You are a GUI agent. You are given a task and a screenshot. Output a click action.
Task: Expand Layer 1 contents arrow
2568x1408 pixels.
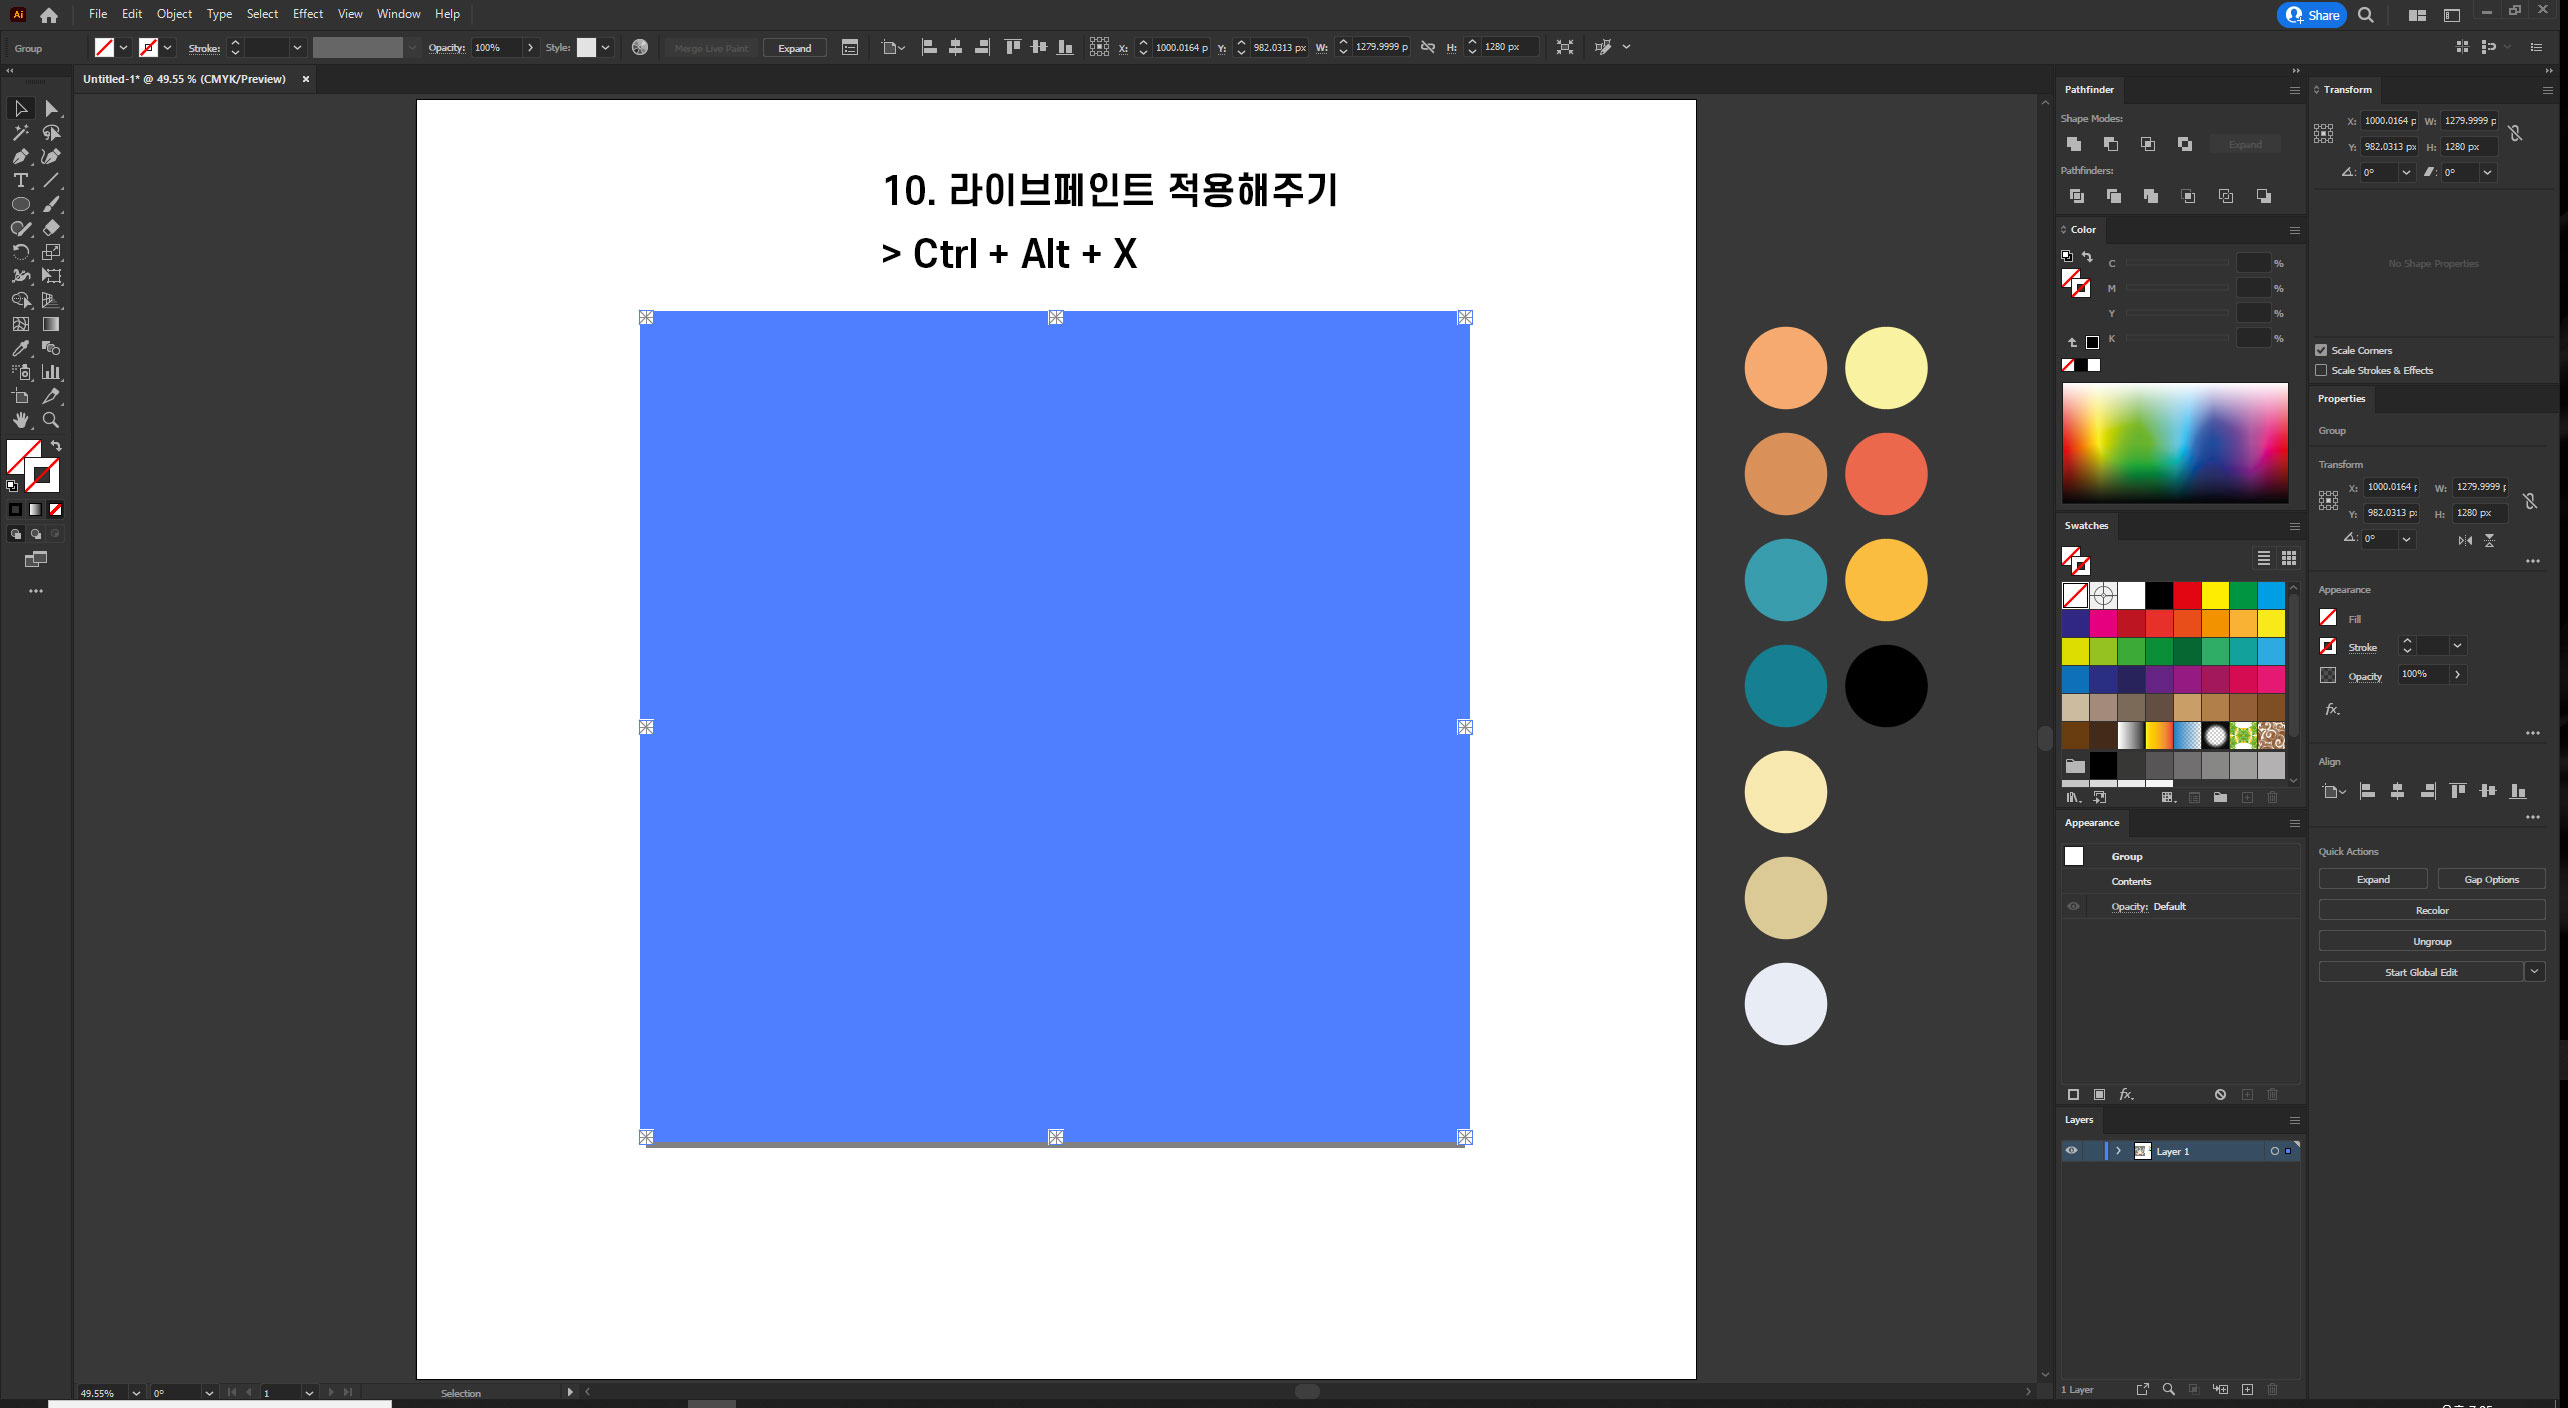click(2119, 1151)
